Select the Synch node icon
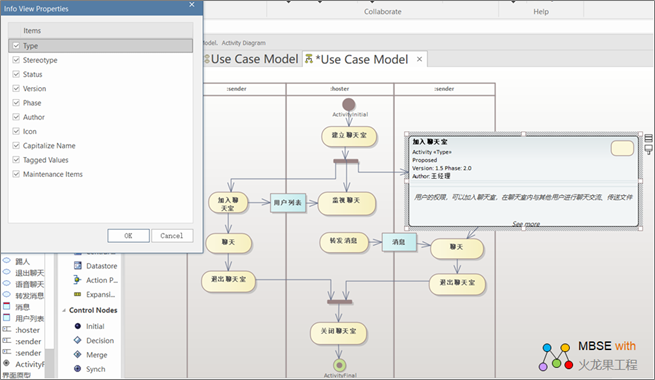The image size is (655, 380). [x=78, y=369]
